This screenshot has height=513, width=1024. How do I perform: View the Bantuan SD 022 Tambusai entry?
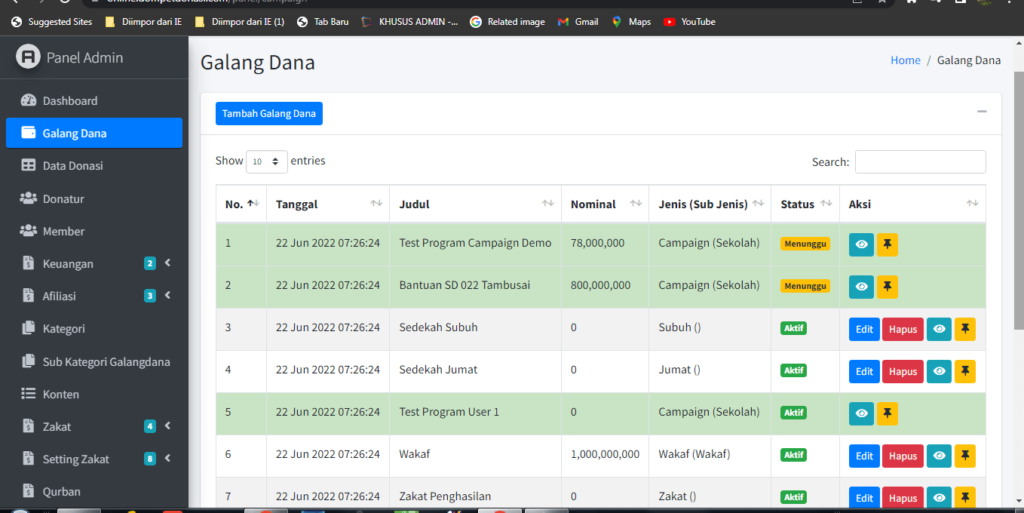(x=860, y=287)
